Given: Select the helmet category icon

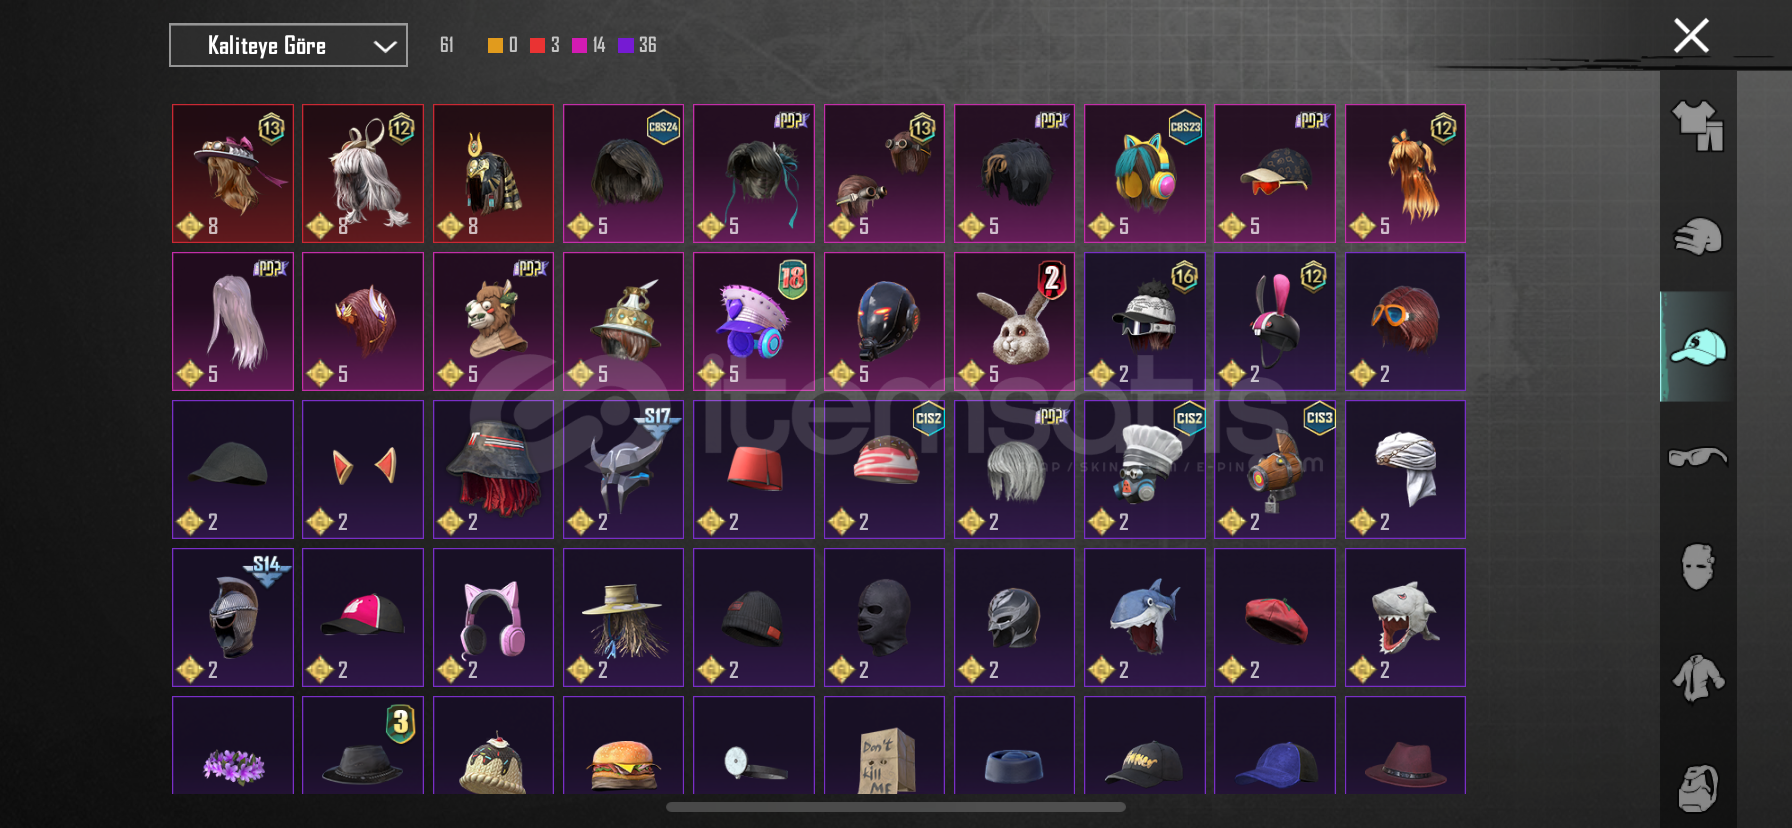Looking at the screenshot, I should tap(1698, 237).
